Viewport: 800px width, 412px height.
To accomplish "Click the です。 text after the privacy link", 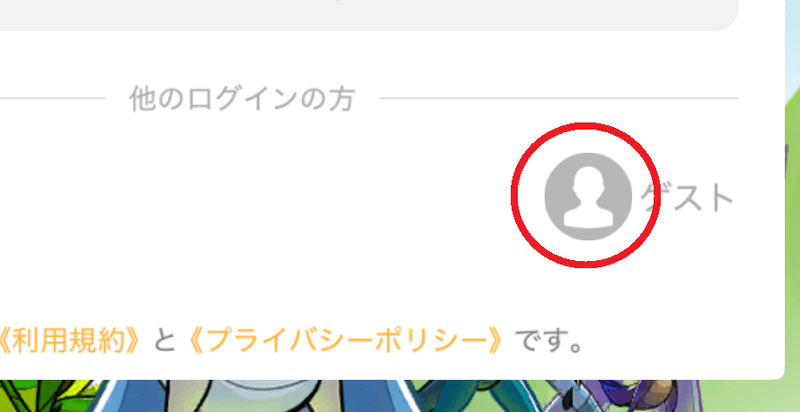I will (x=549, y=341).
